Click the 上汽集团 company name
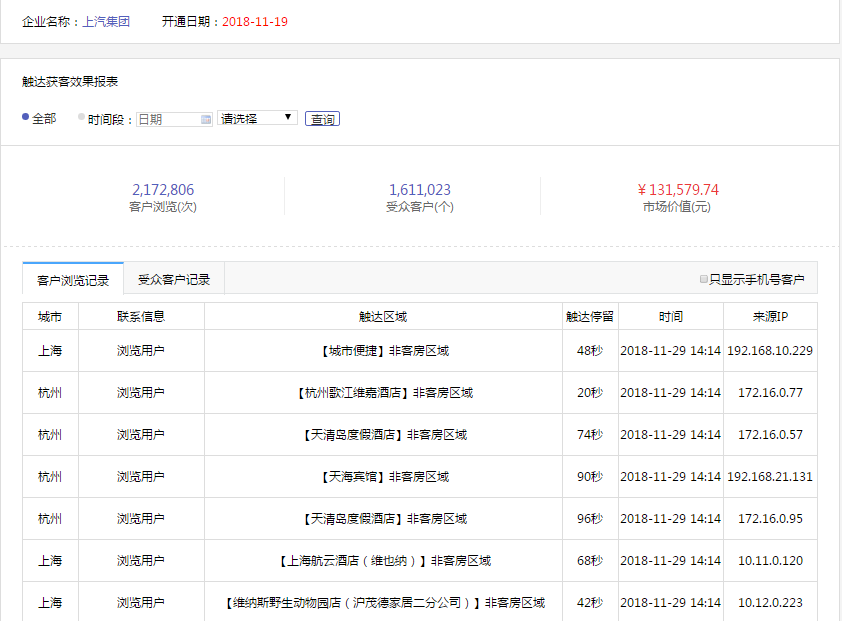 coord(107,21)
